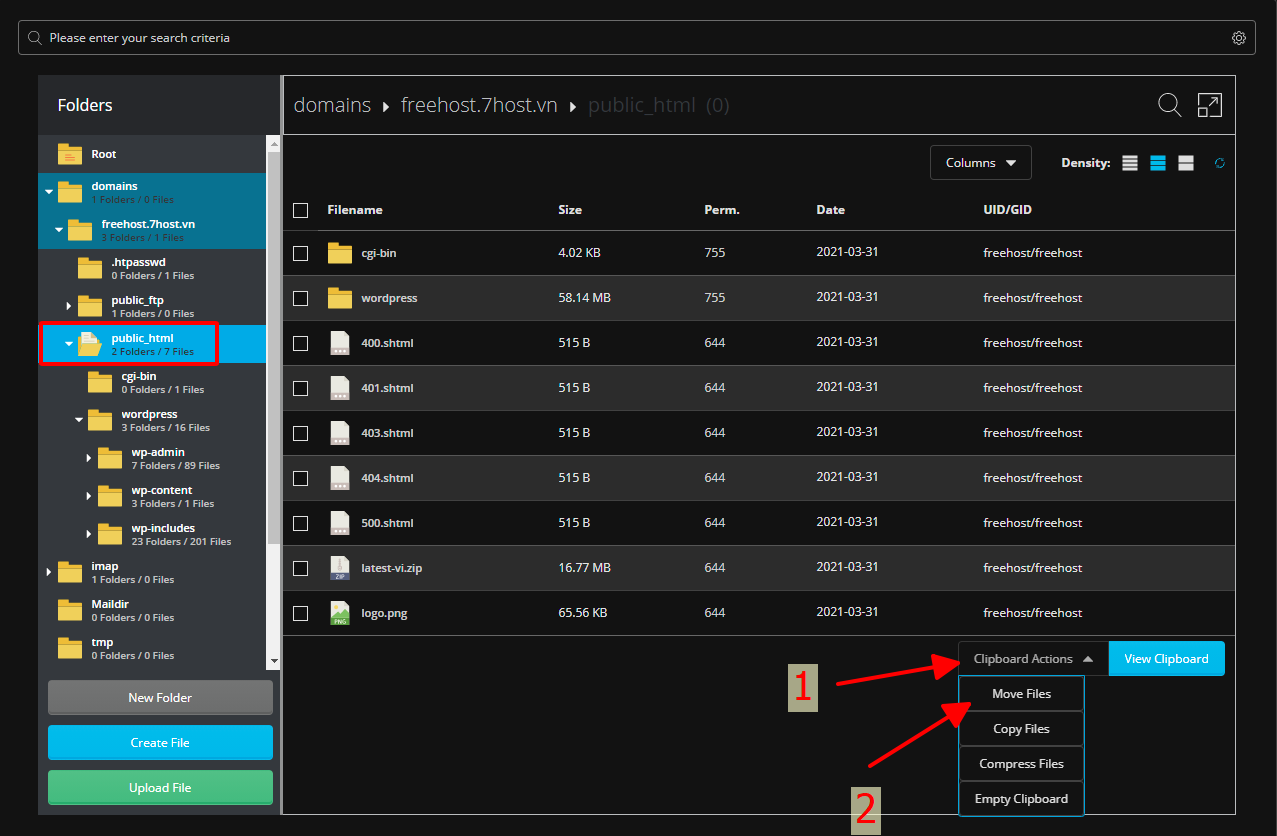1277x836 pixels.
Task: Collapse the public_html tree arrow
Action: [x=68, y=344]
